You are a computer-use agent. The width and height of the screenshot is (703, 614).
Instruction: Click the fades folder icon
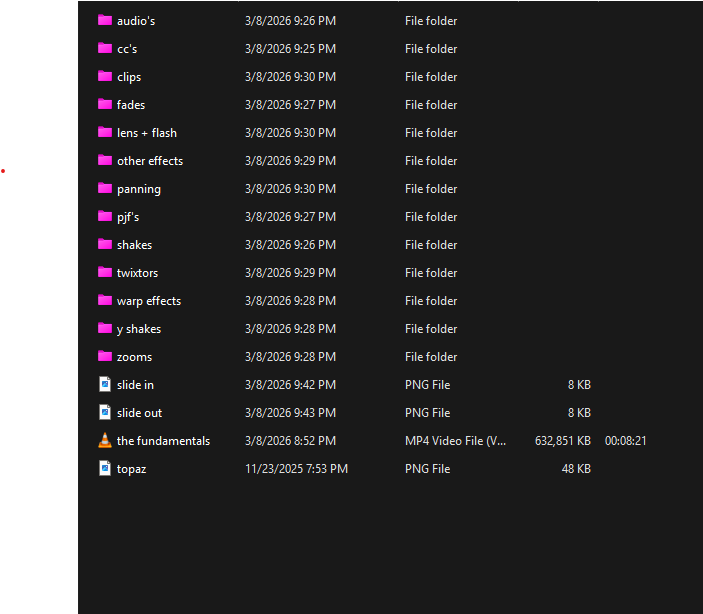(105, 104)
